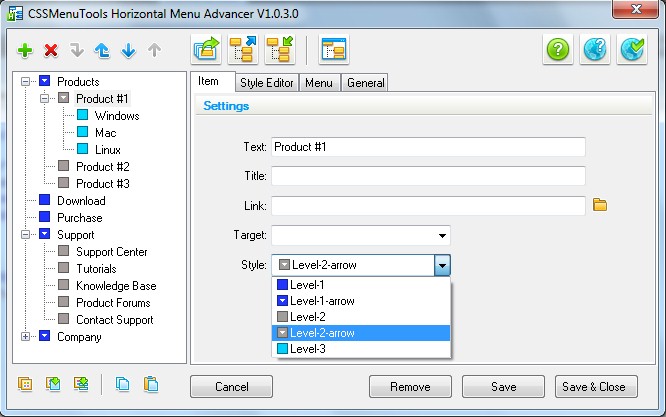This screenshot has width=666, height=417.
Task: Click the Save button
Action: pyautogui.click(x=503, y=386)
